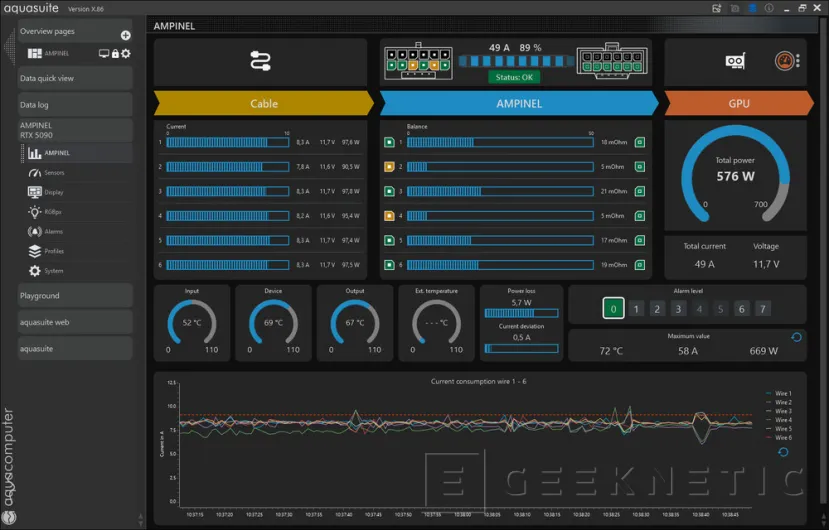Reset the current consumption chart below legend

(783, 452)
